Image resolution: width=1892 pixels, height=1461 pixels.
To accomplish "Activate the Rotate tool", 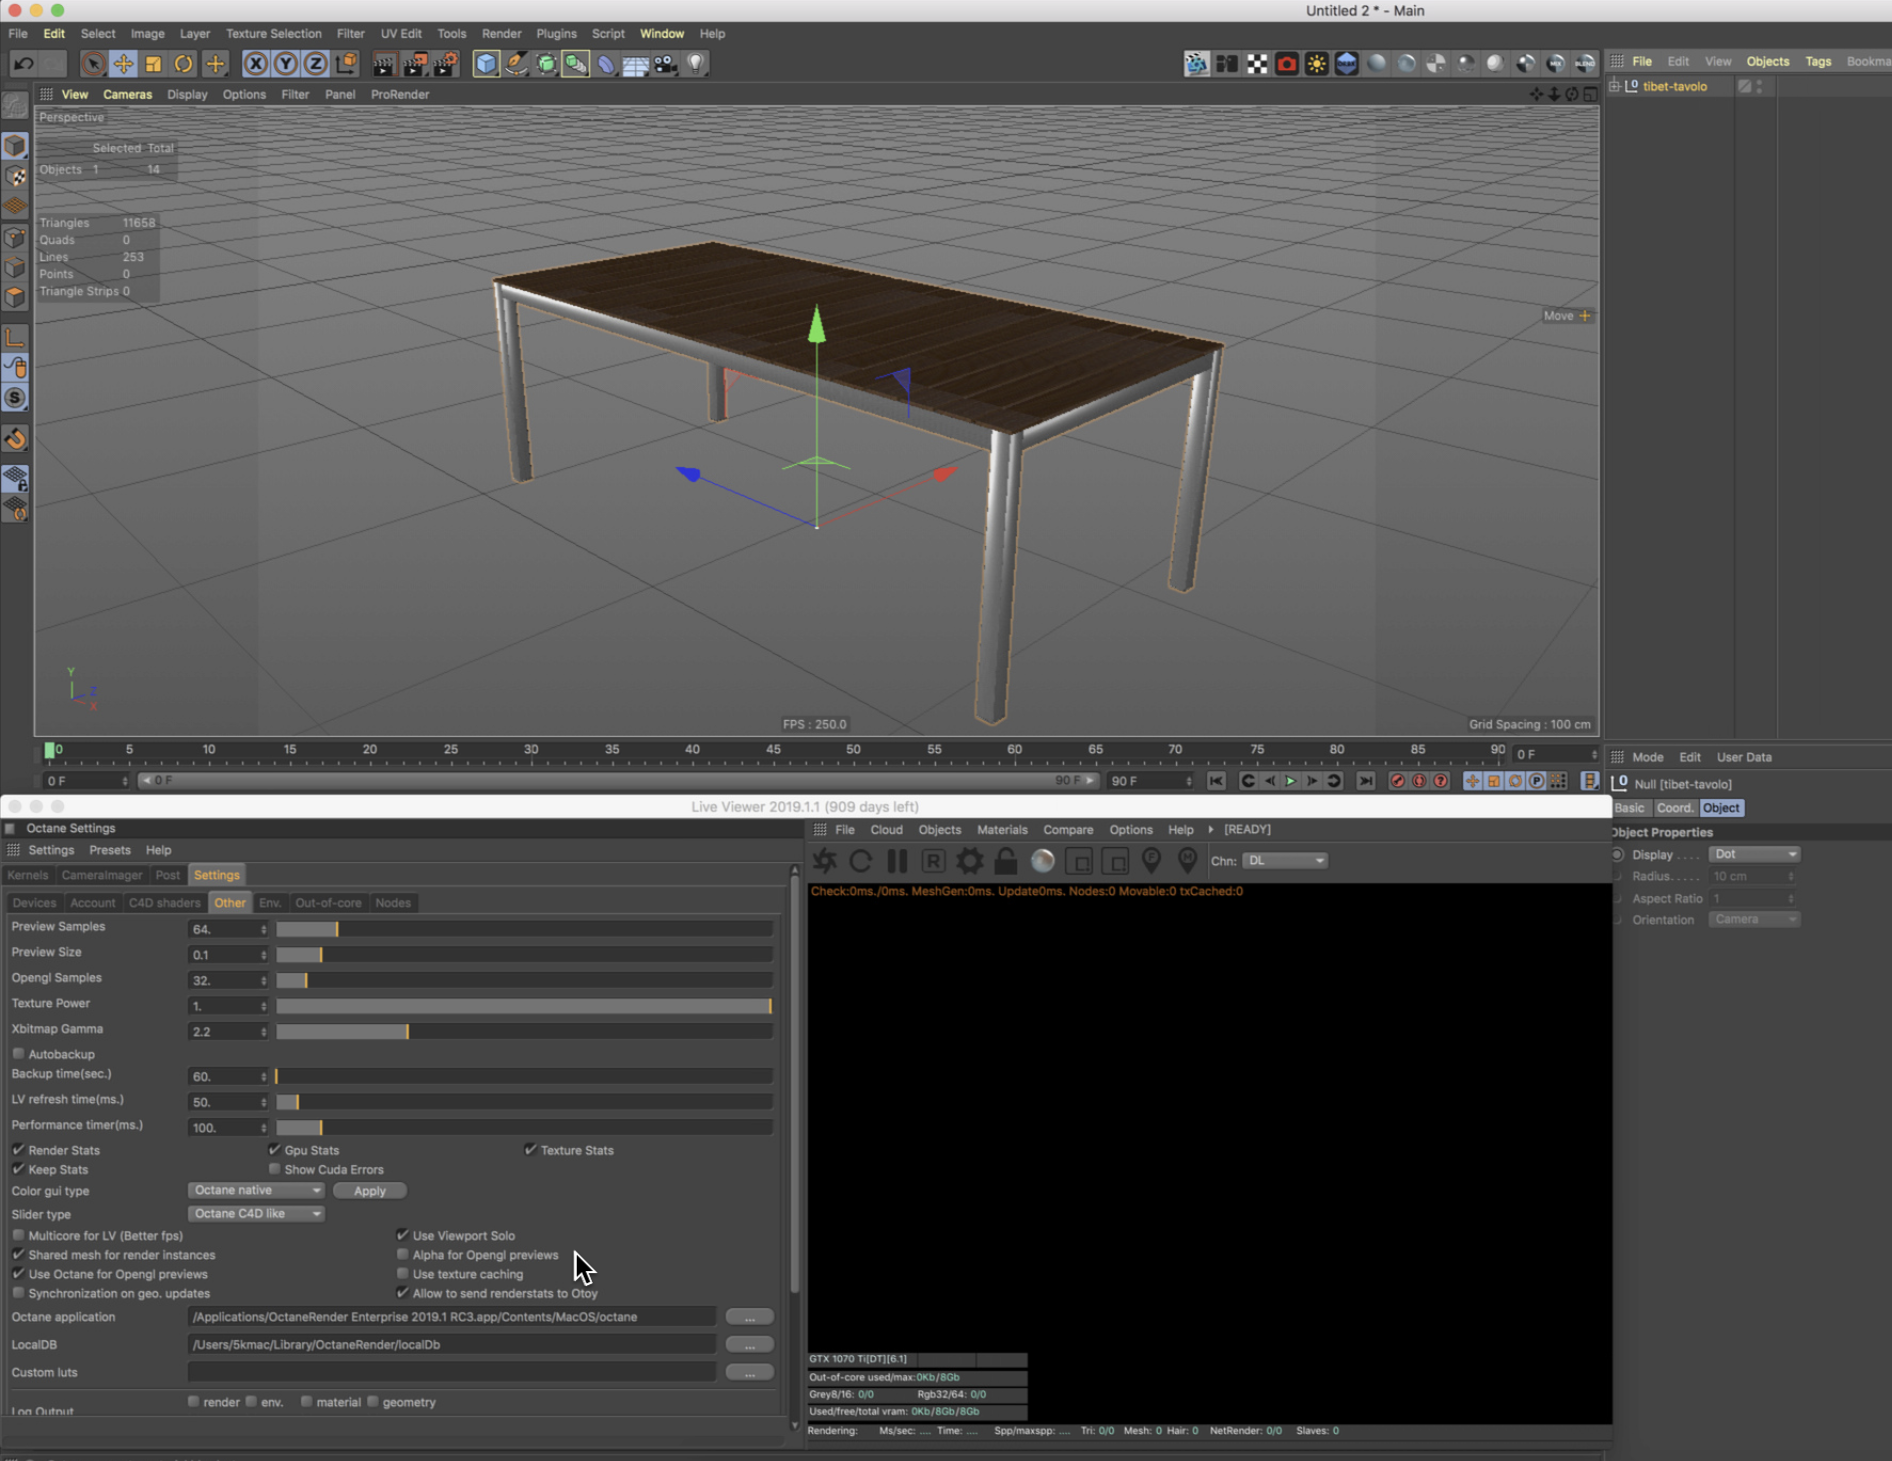I will tap(184, 64).
